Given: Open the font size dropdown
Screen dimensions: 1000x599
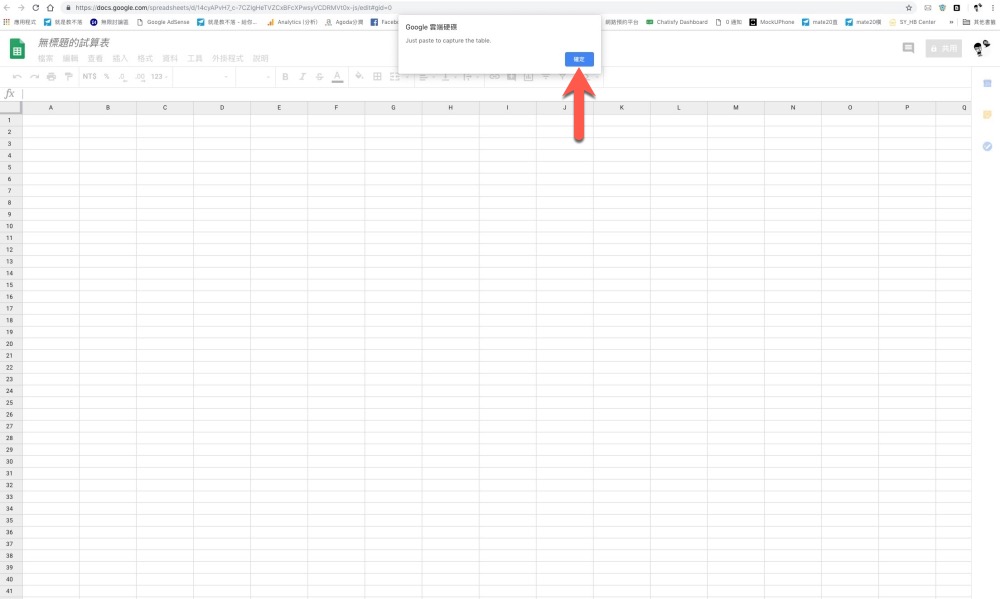Looking at the screenshot, I should 254,77.
